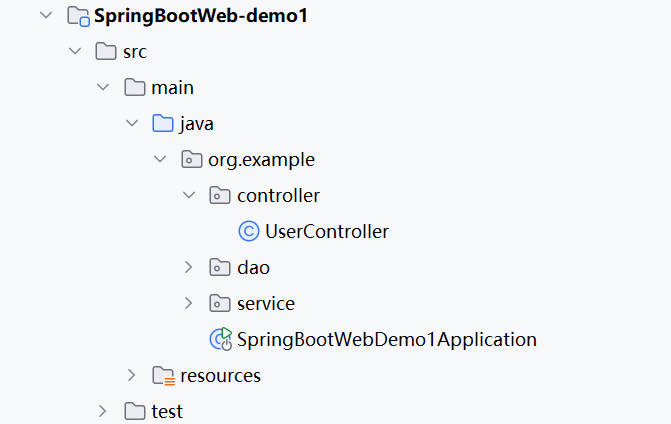Screen dimensions: 671x424
Task: Expand the resources folder
Action: tap(132, 376)
